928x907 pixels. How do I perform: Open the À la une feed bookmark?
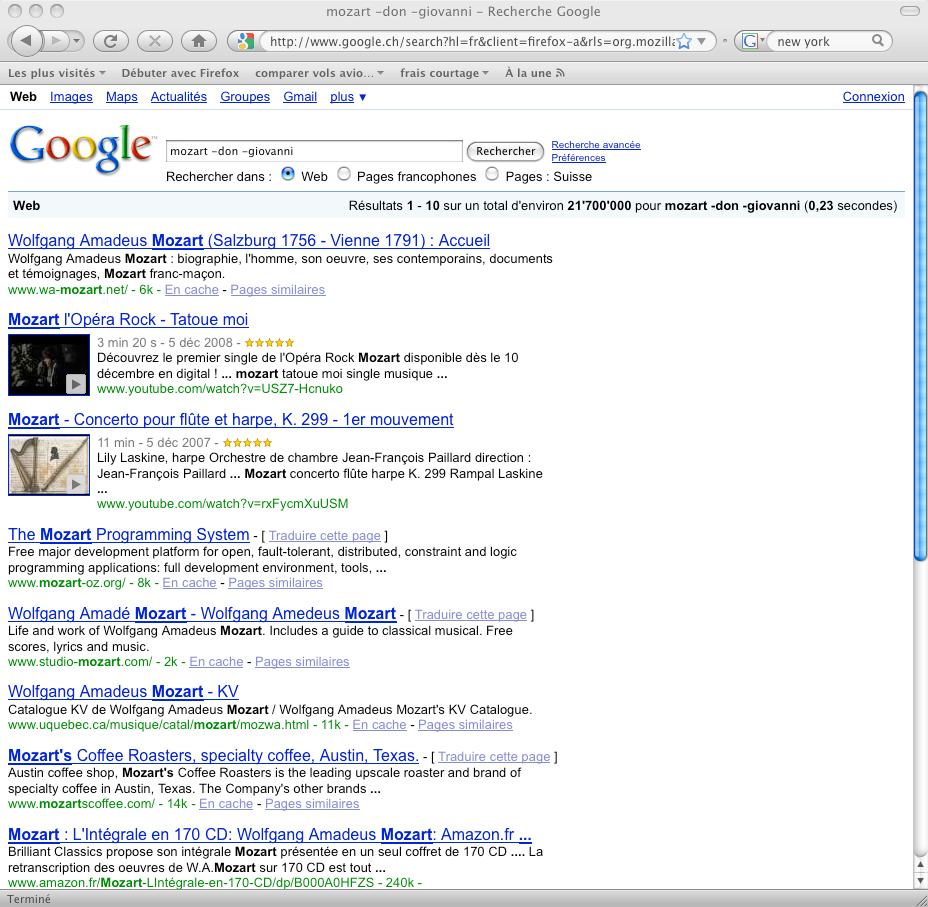[528, 73]
